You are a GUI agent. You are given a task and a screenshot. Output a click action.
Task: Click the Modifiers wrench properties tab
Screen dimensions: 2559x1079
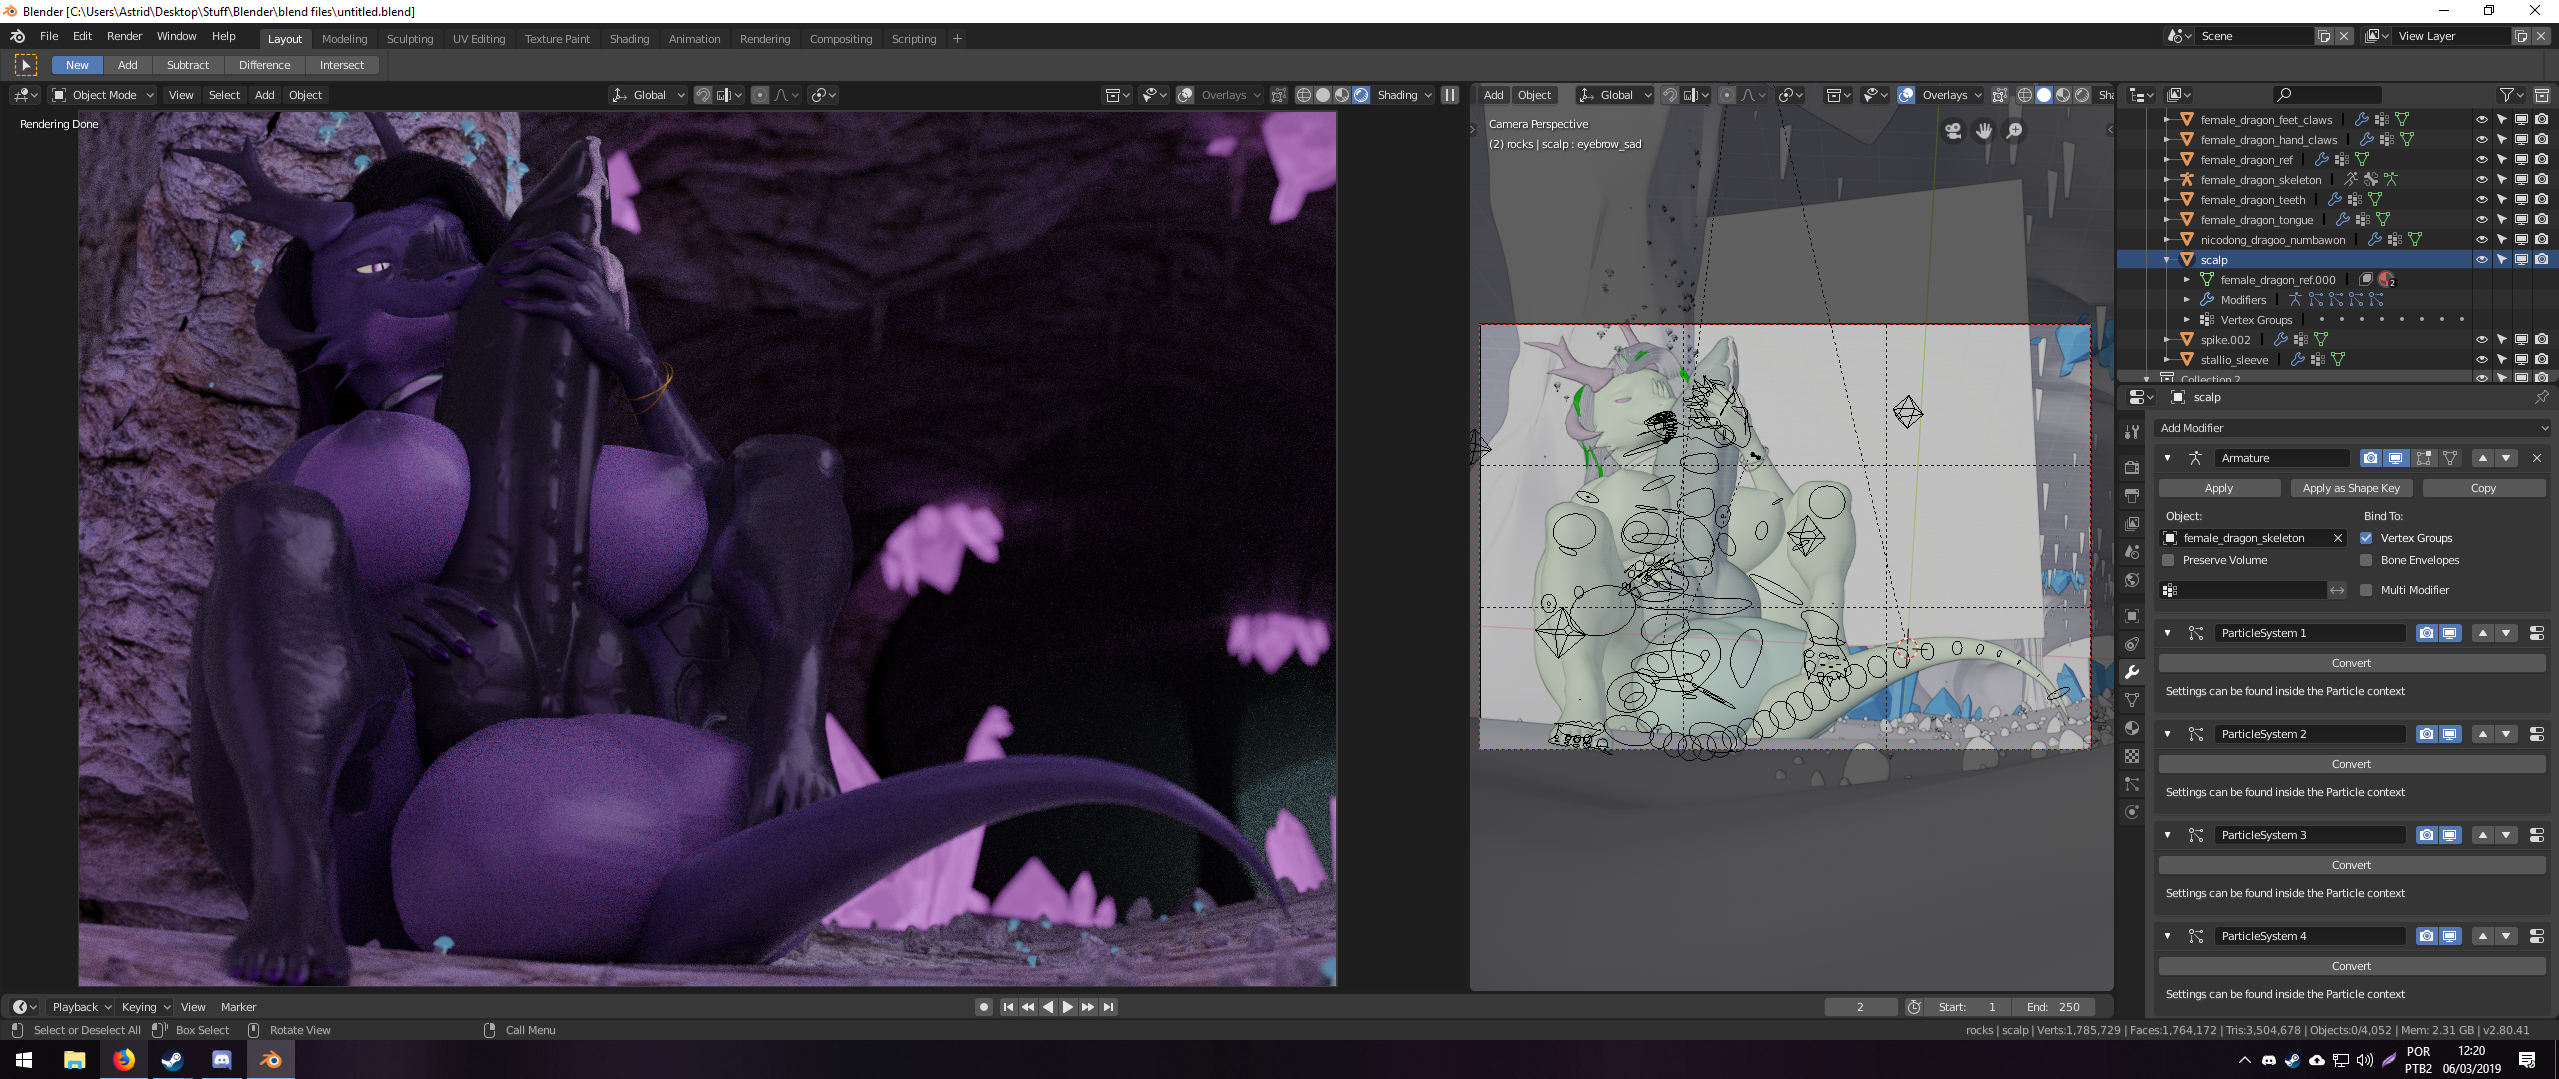coord(2132,672)
